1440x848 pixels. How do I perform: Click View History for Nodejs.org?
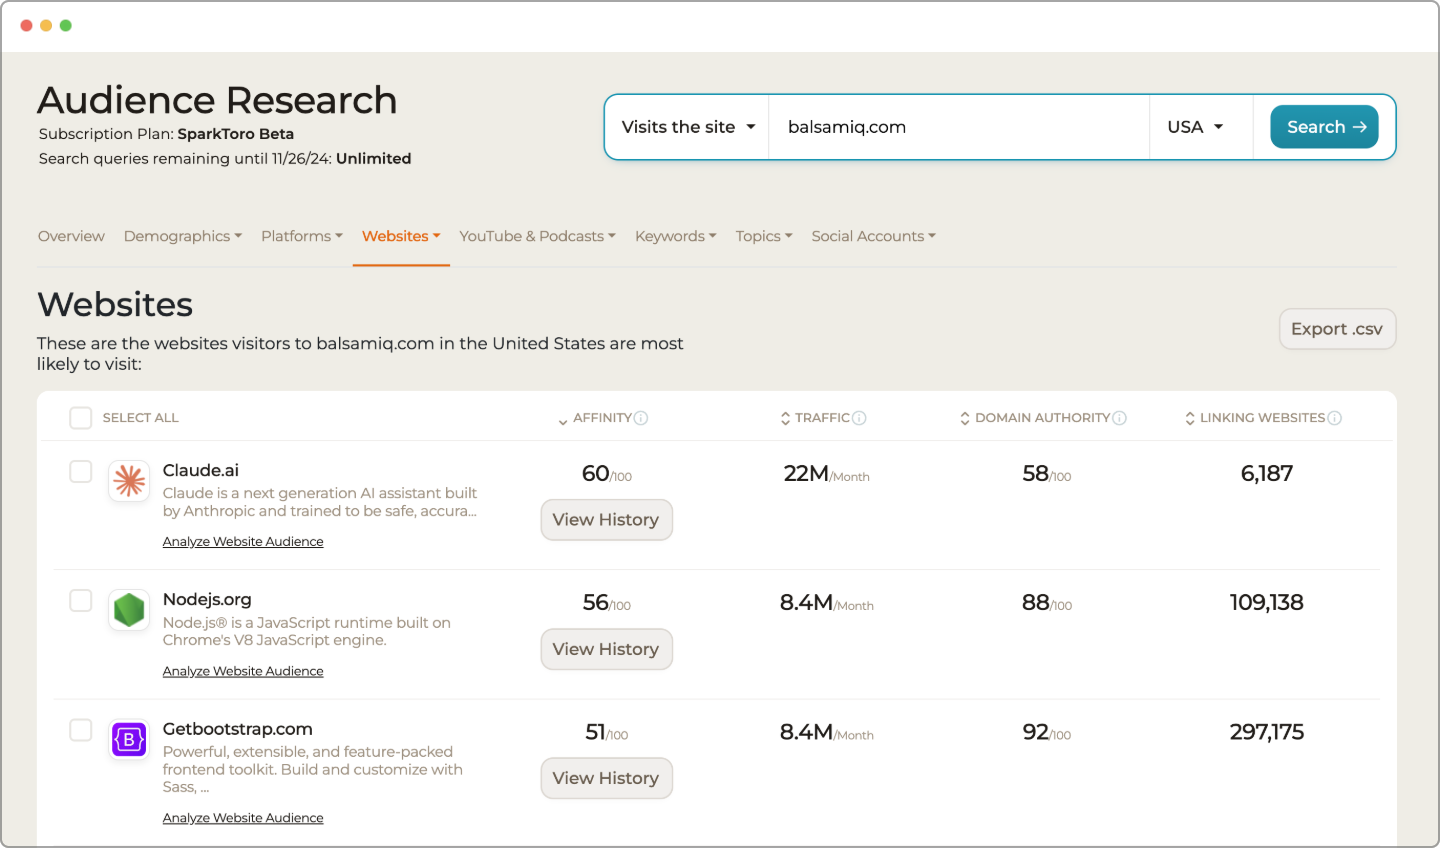coord(606,649)
